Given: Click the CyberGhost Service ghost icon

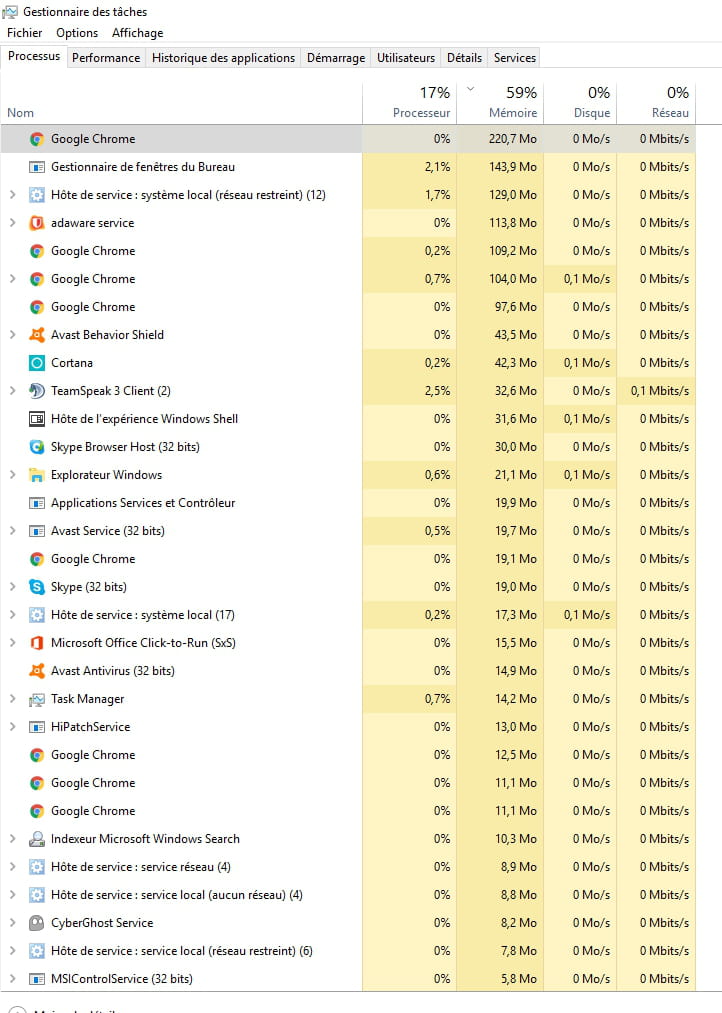Looking at the screenshot, I should (37, 923).
